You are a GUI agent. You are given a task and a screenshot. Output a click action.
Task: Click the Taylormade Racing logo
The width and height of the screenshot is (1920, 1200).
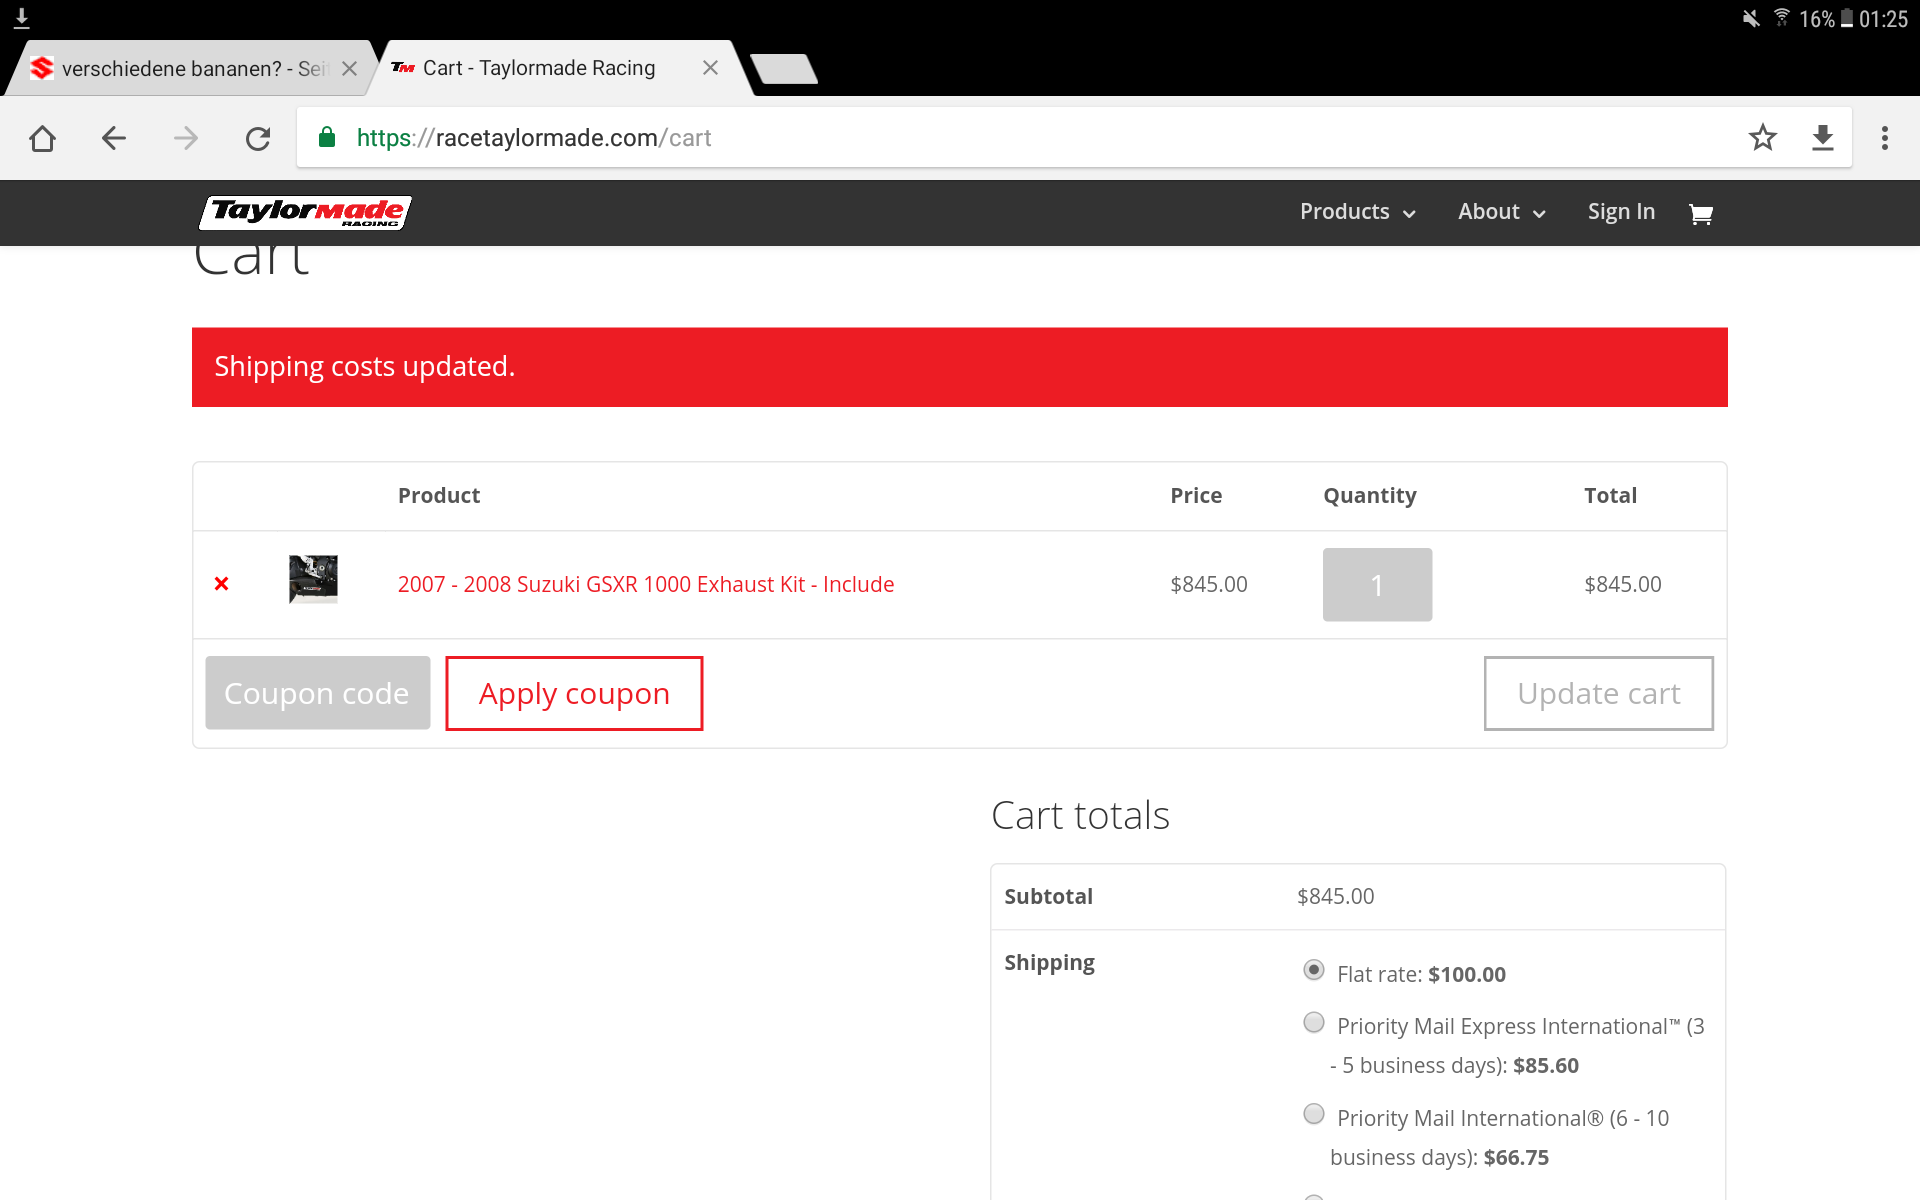[306, 212]
